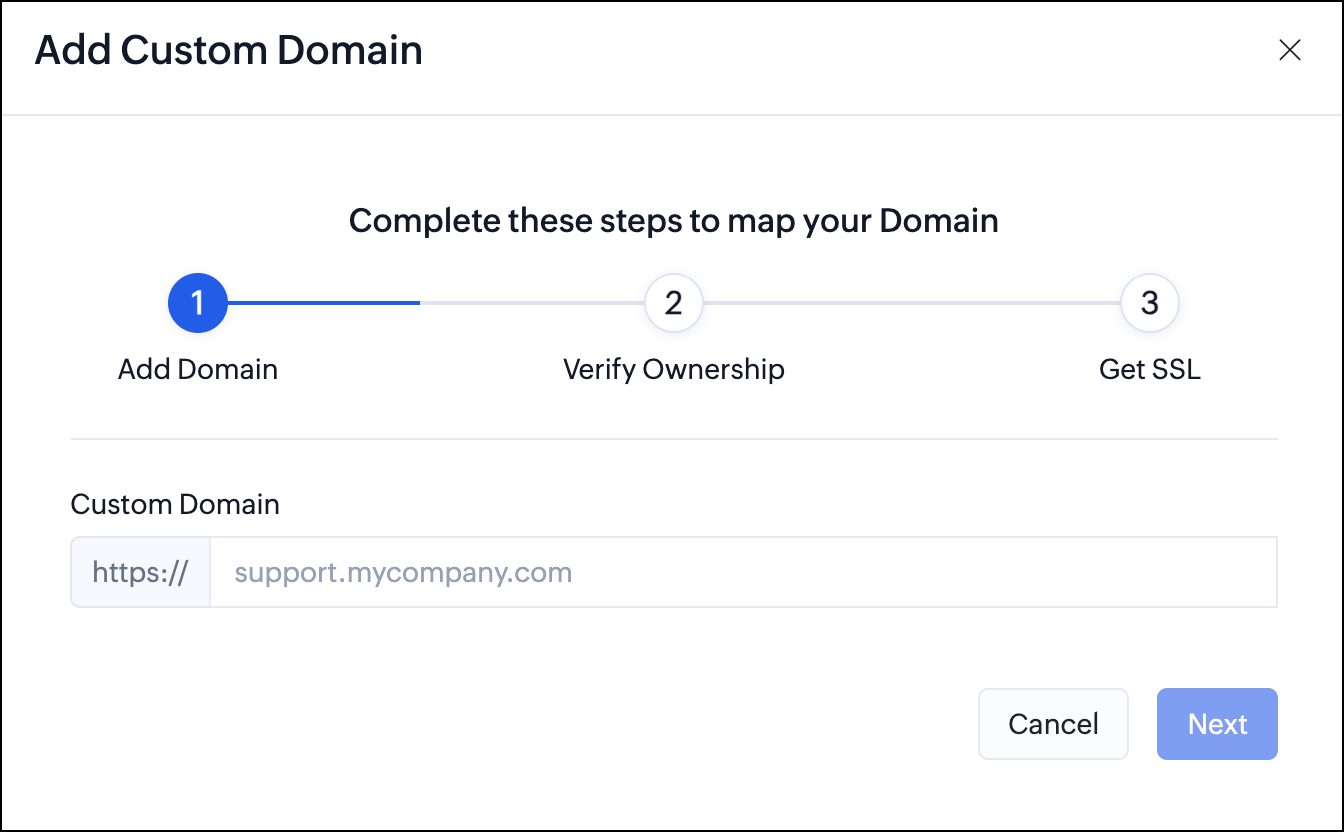This screenshot has width=1344, height=832.
Task: Click the support.mycompany.com placeholder text
Action: (403, 573)
